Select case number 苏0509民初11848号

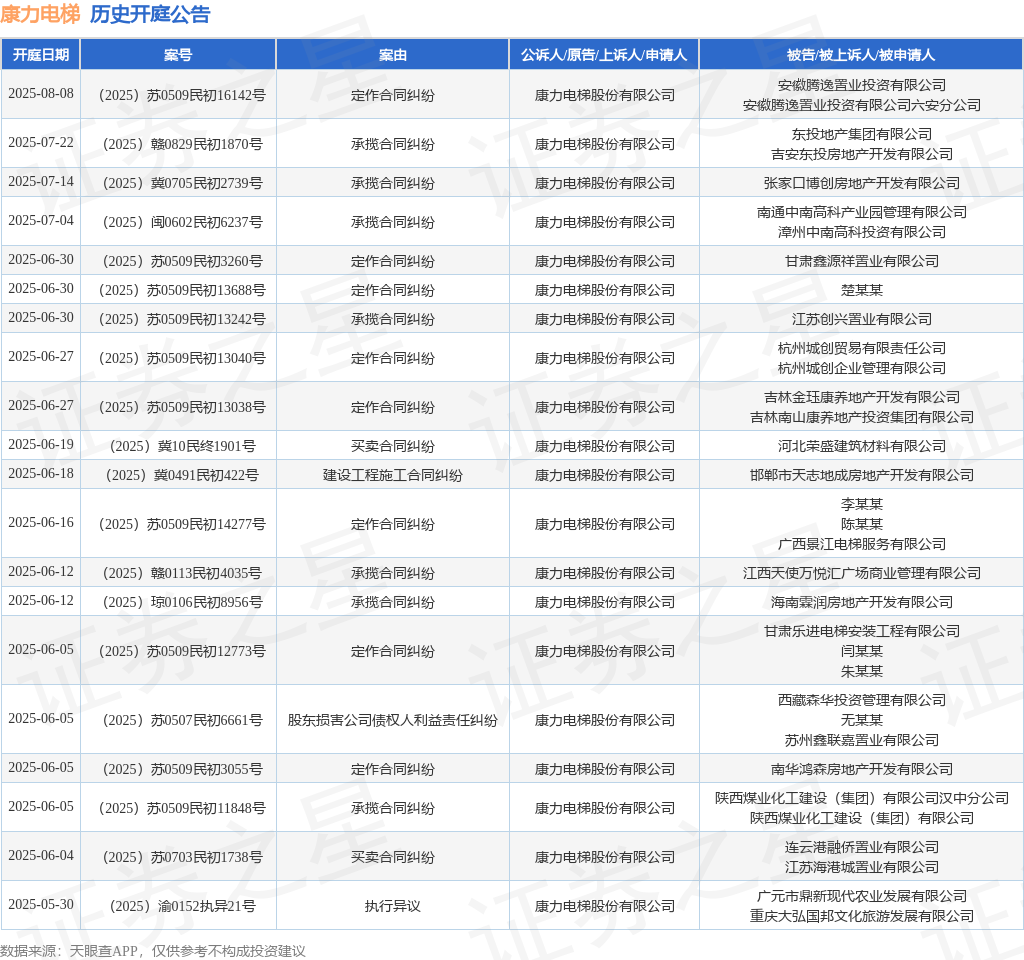182,808
